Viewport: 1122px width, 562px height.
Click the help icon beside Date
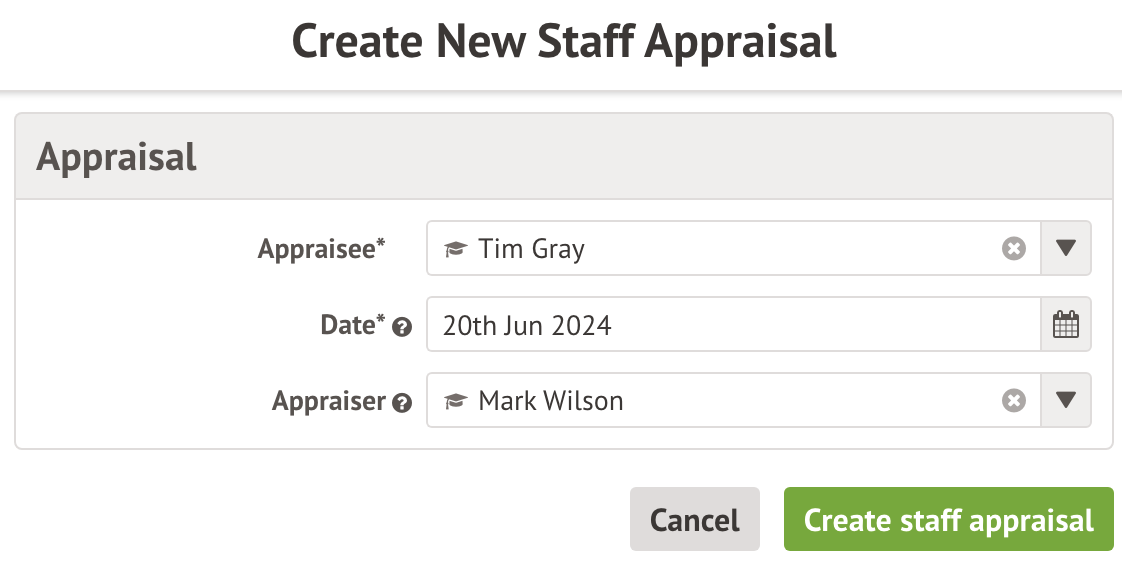(402, 327)
